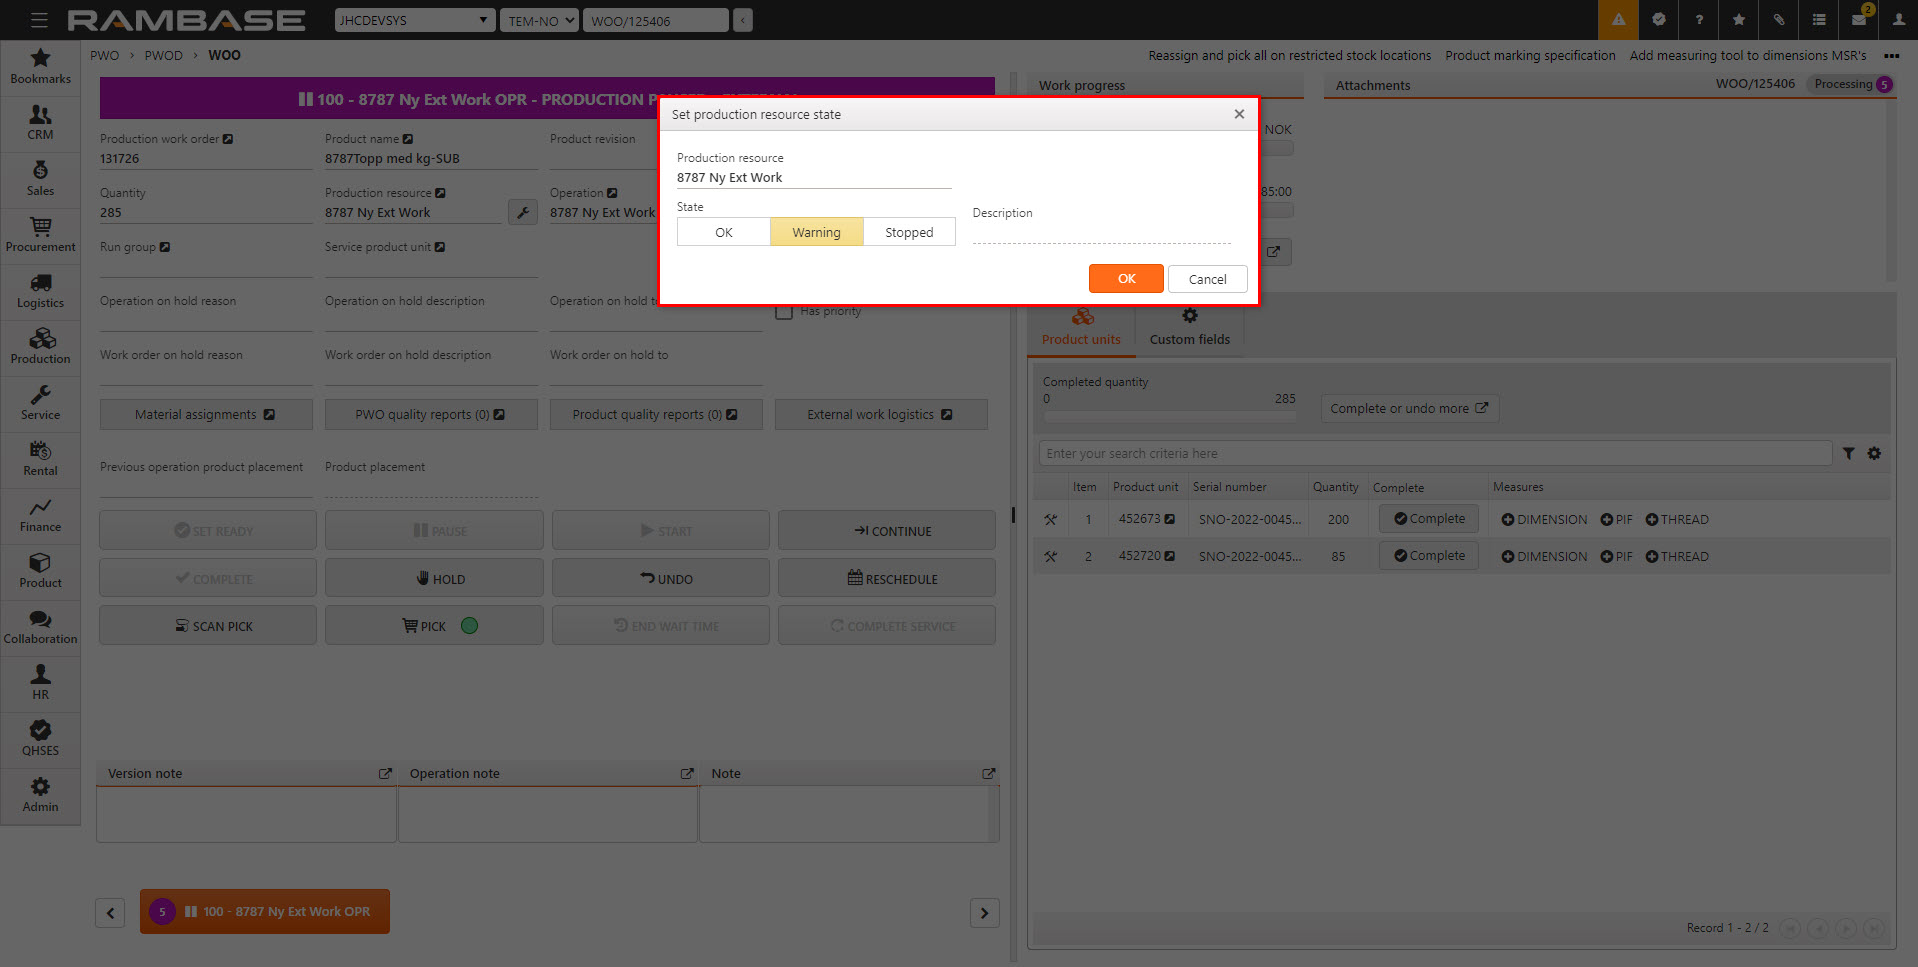Select the OK state option
1918x967 pixels.
pos(723,232)
